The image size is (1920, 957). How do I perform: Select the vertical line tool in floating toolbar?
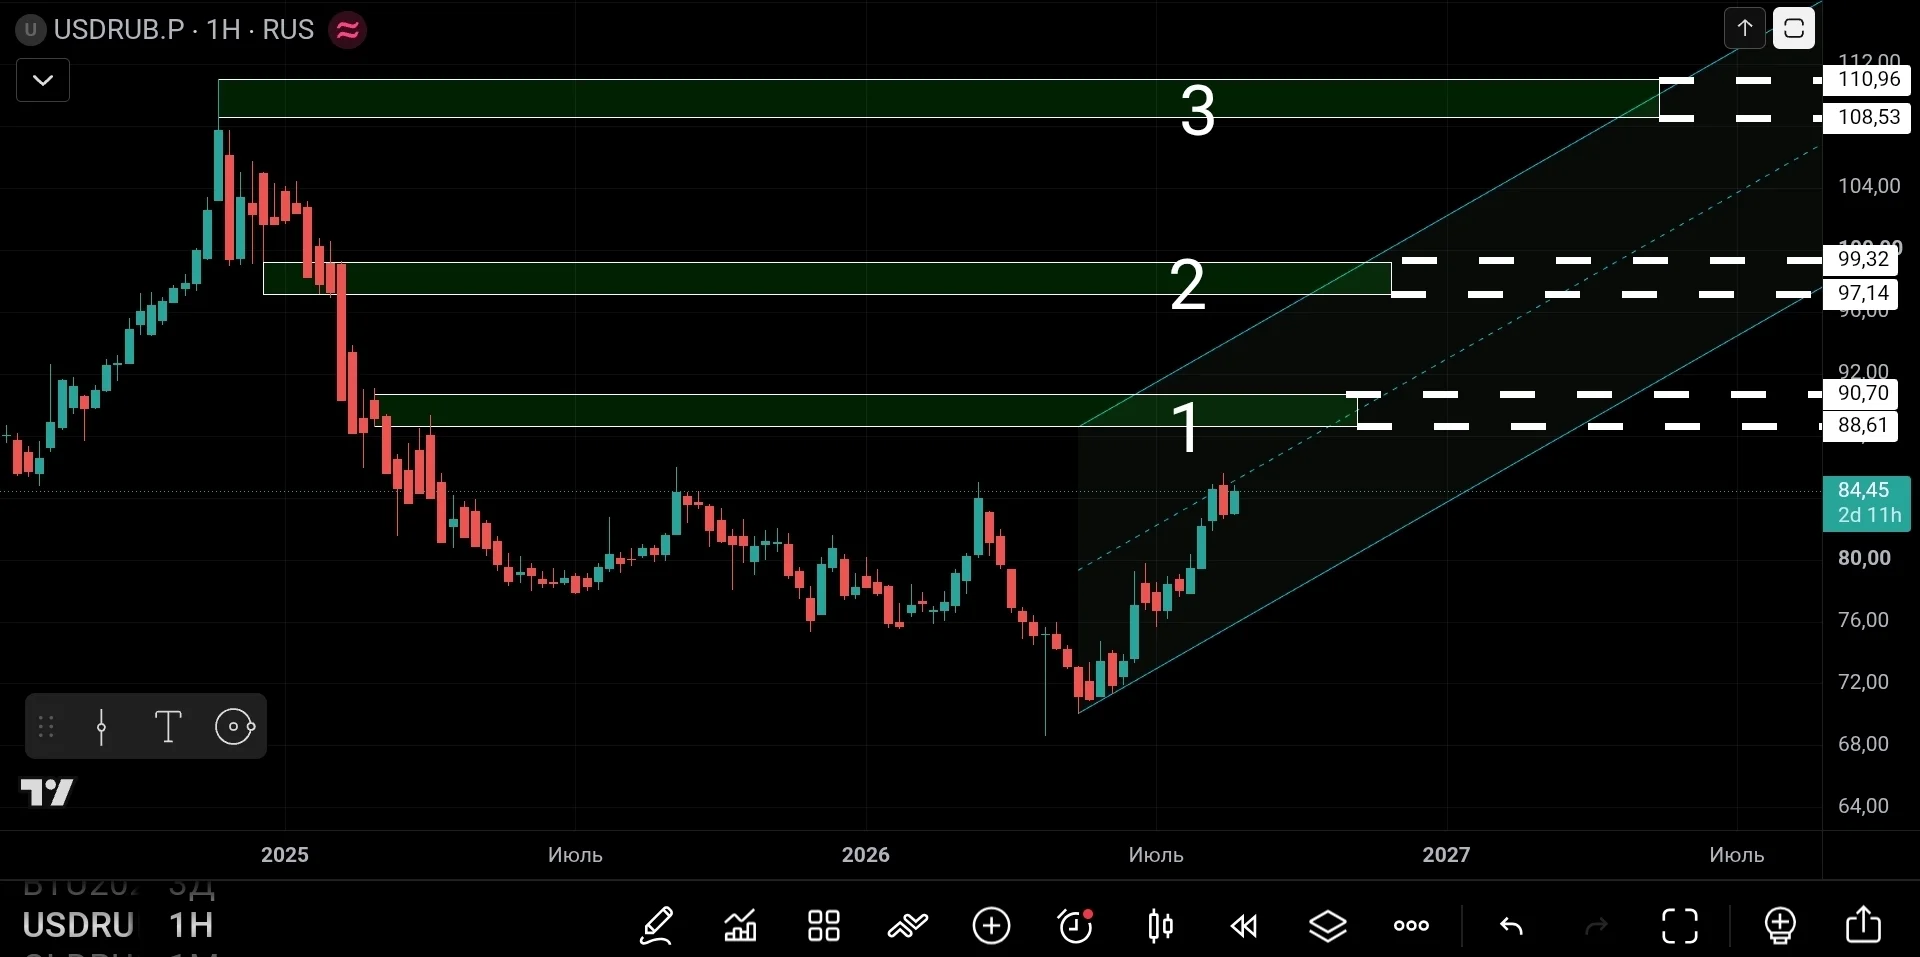pyautogui.click(x=101, y=727)
